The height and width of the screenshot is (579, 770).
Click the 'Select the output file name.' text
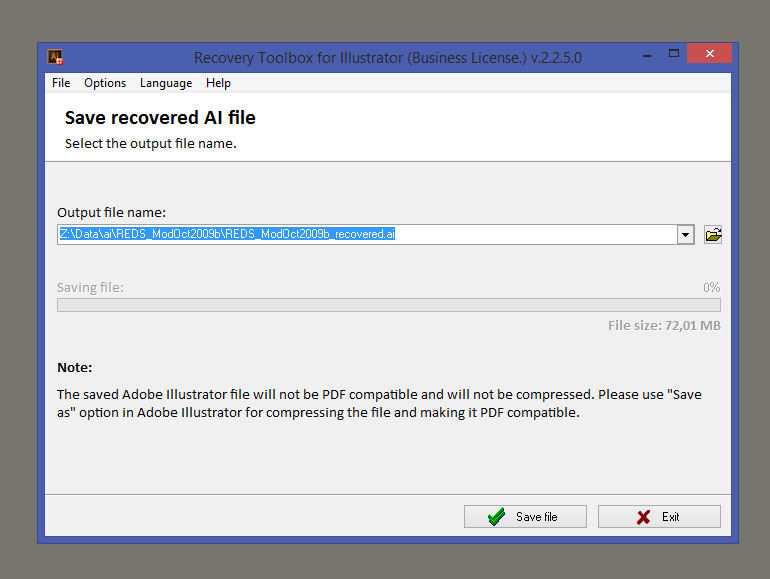pos(151,143)
